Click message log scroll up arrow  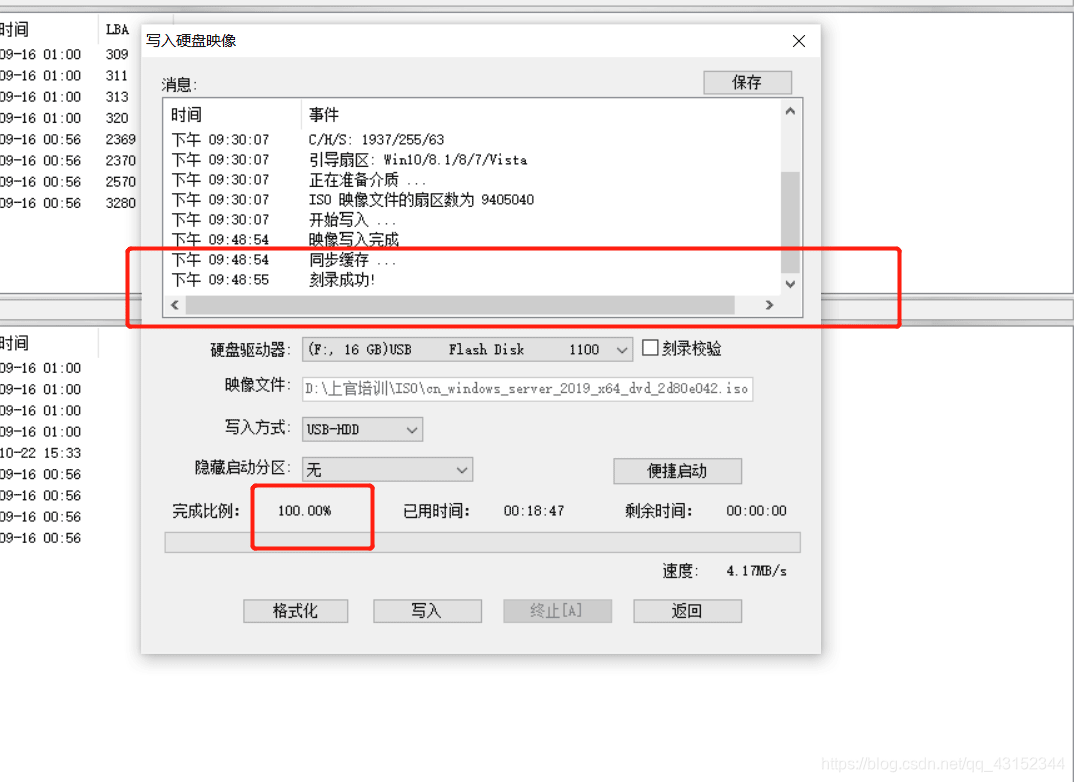coord(790,111)
